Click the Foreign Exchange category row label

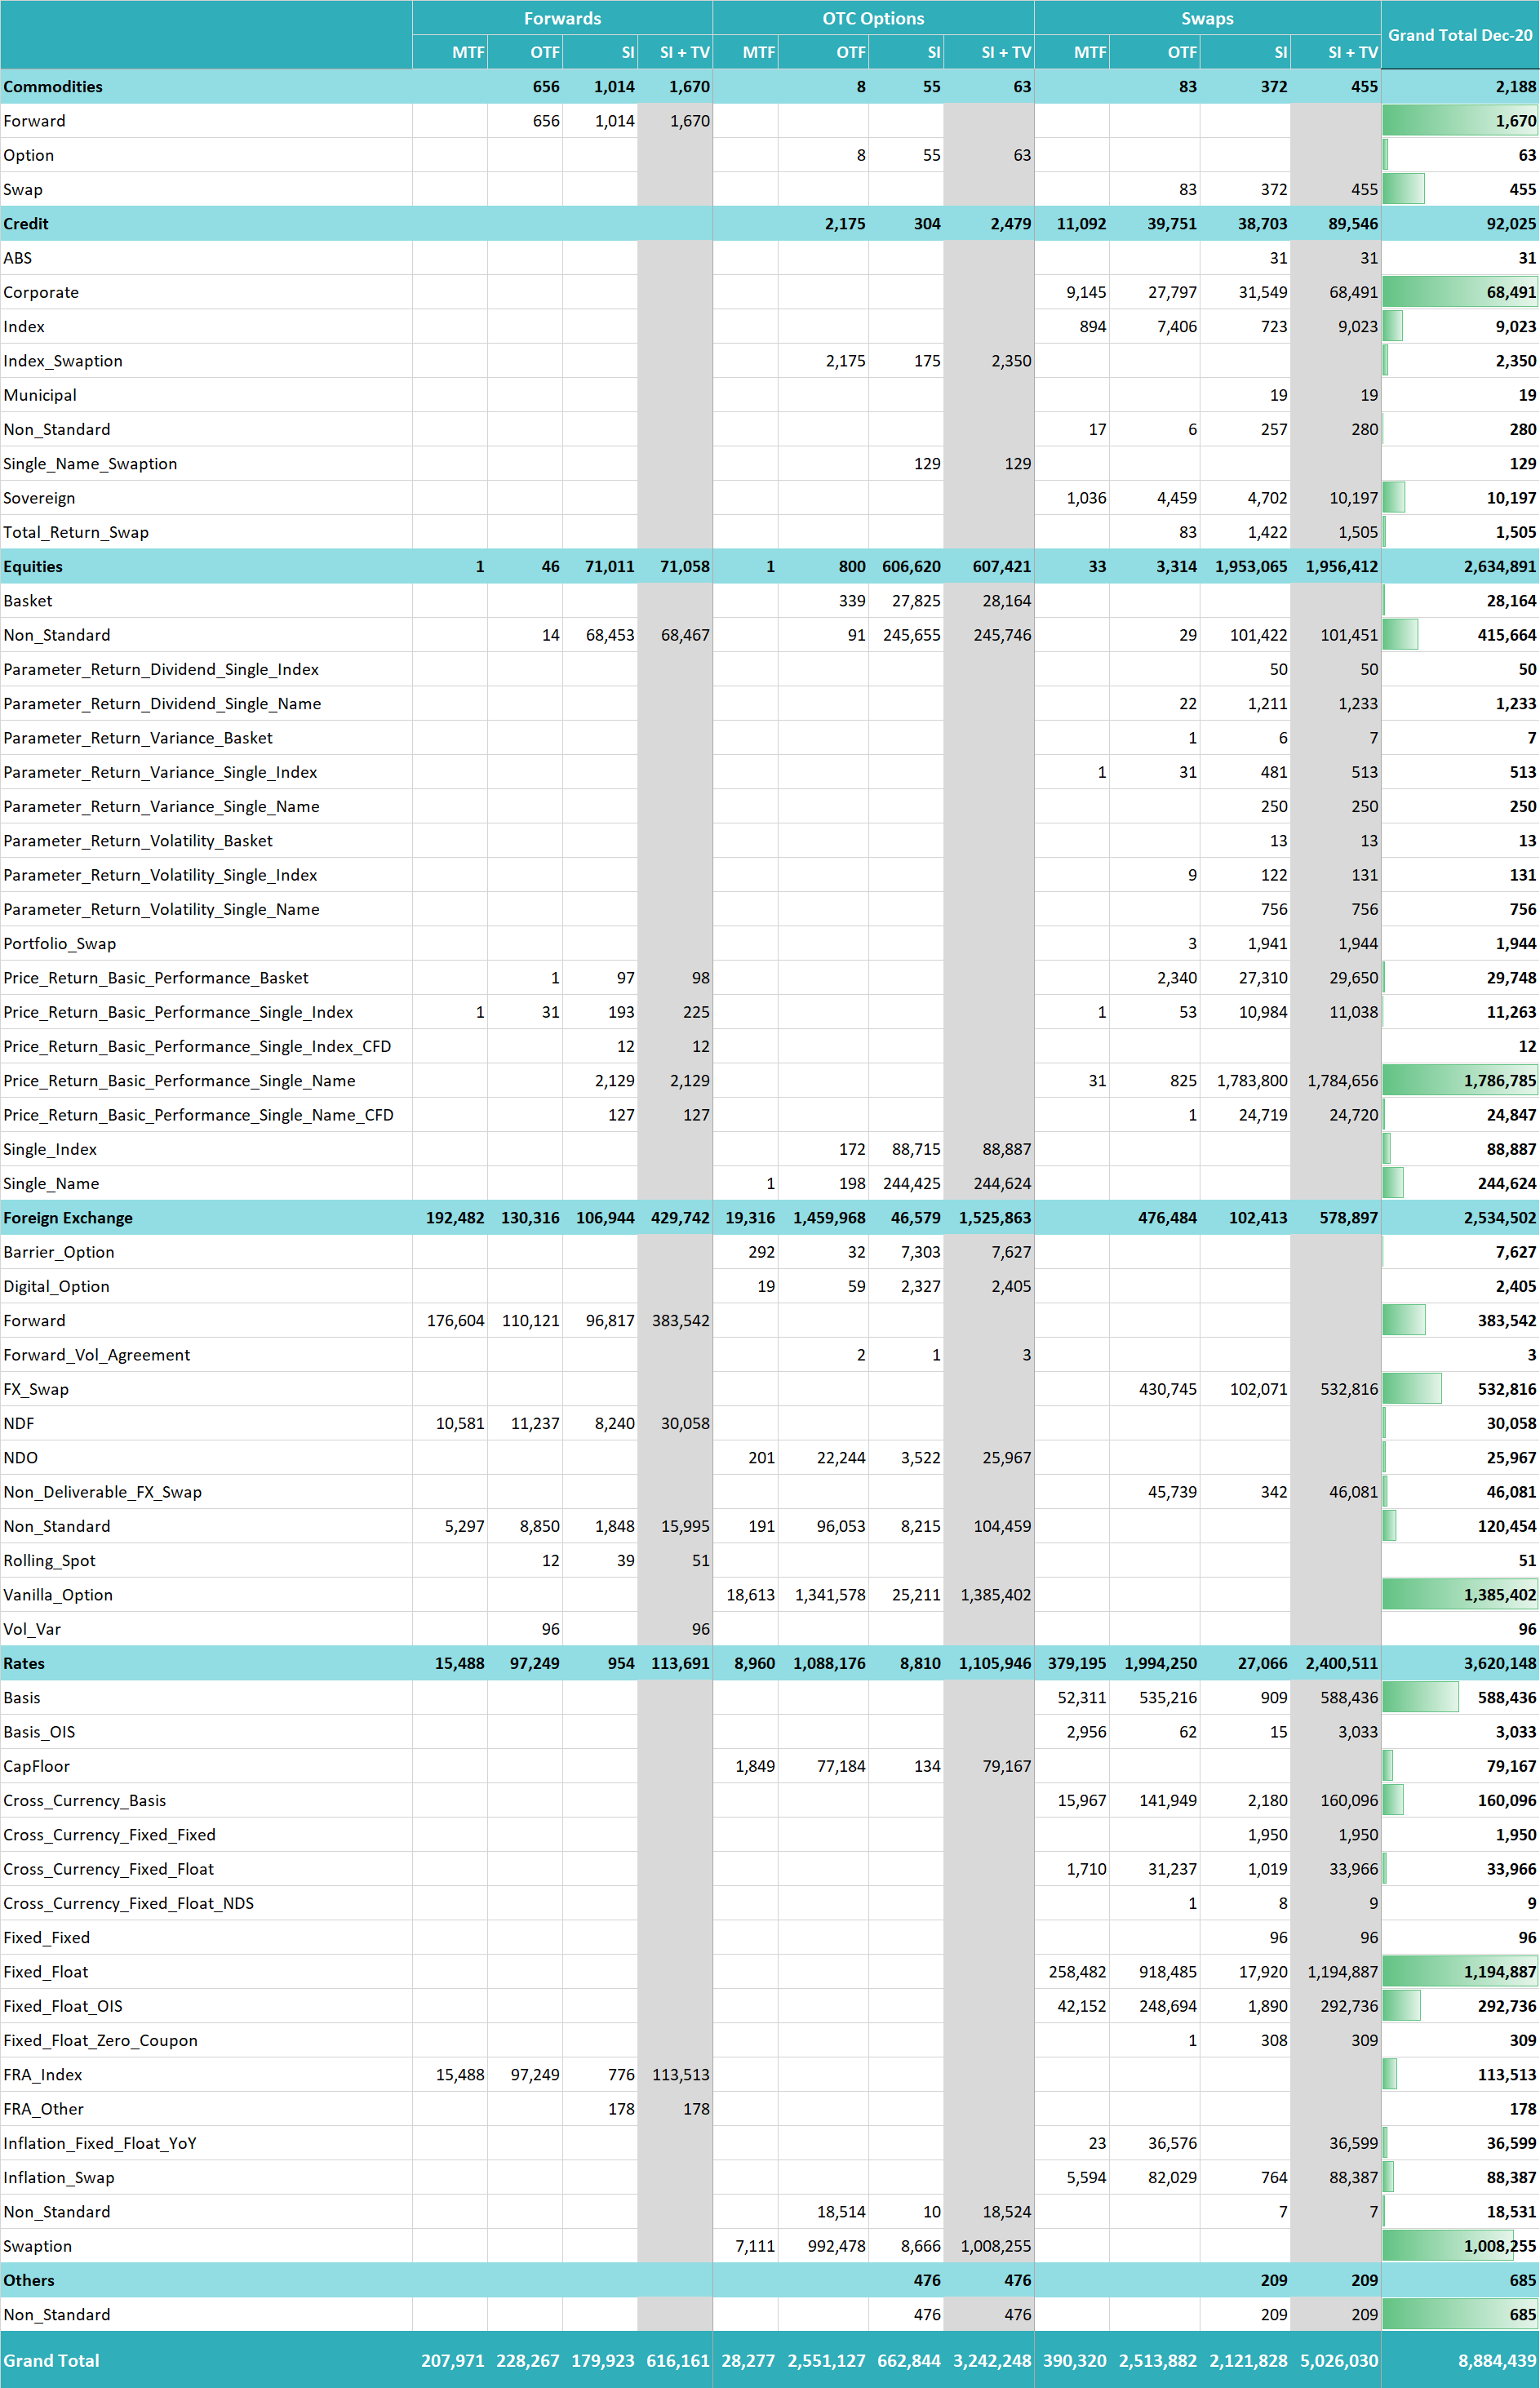coord(68,1217)
